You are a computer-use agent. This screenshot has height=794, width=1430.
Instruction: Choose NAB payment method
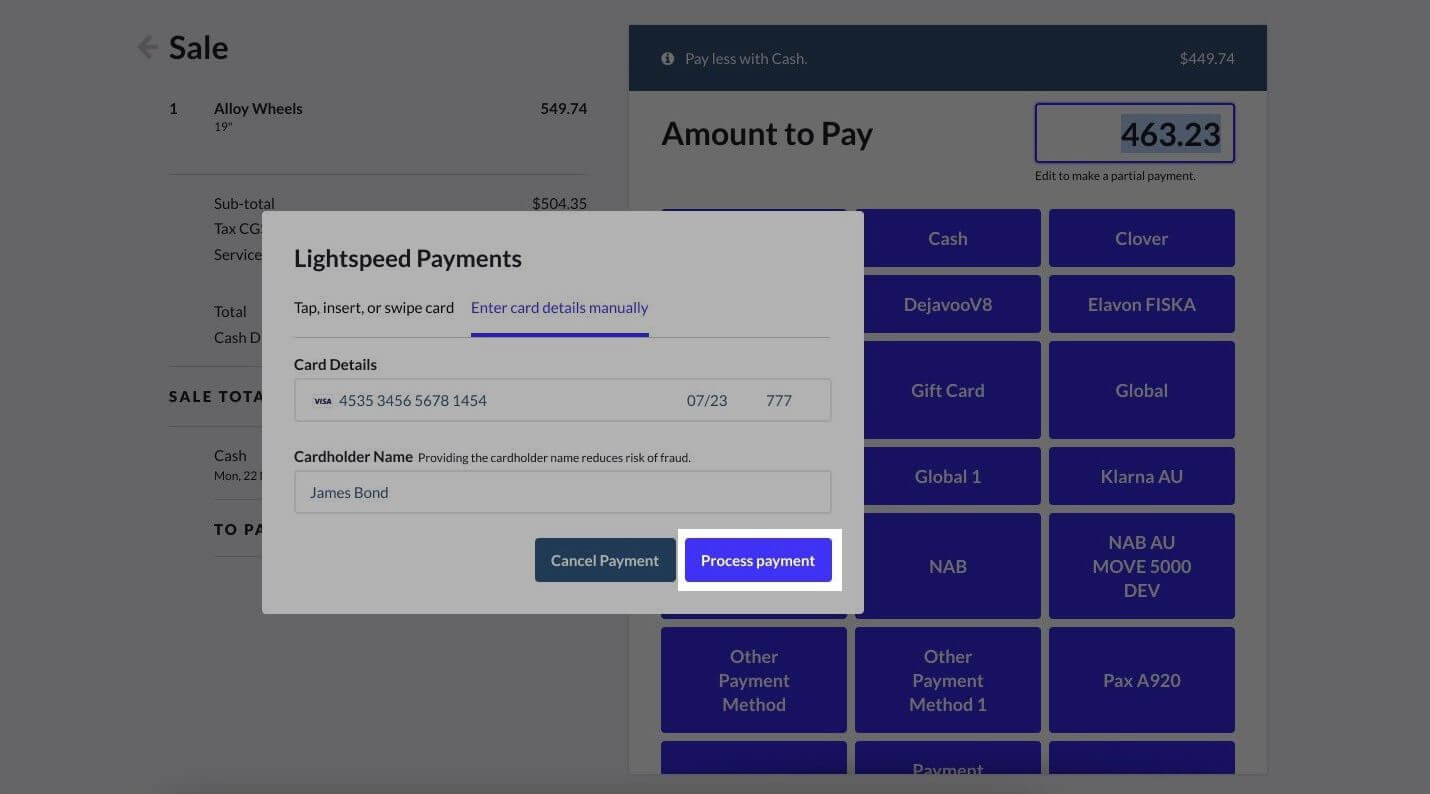pos(948,566)
